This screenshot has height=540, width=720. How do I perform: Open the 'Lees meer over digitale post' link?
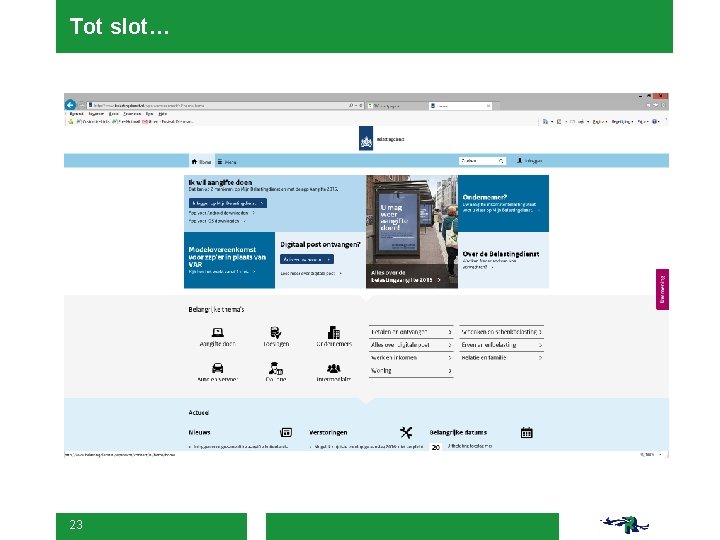311,273
